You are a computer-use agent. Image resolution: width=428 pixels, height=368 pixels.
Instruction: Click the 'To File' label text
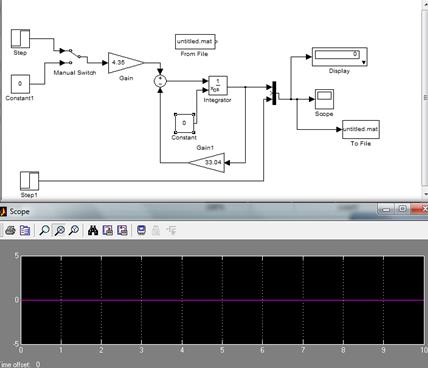(x=361, y=144)
